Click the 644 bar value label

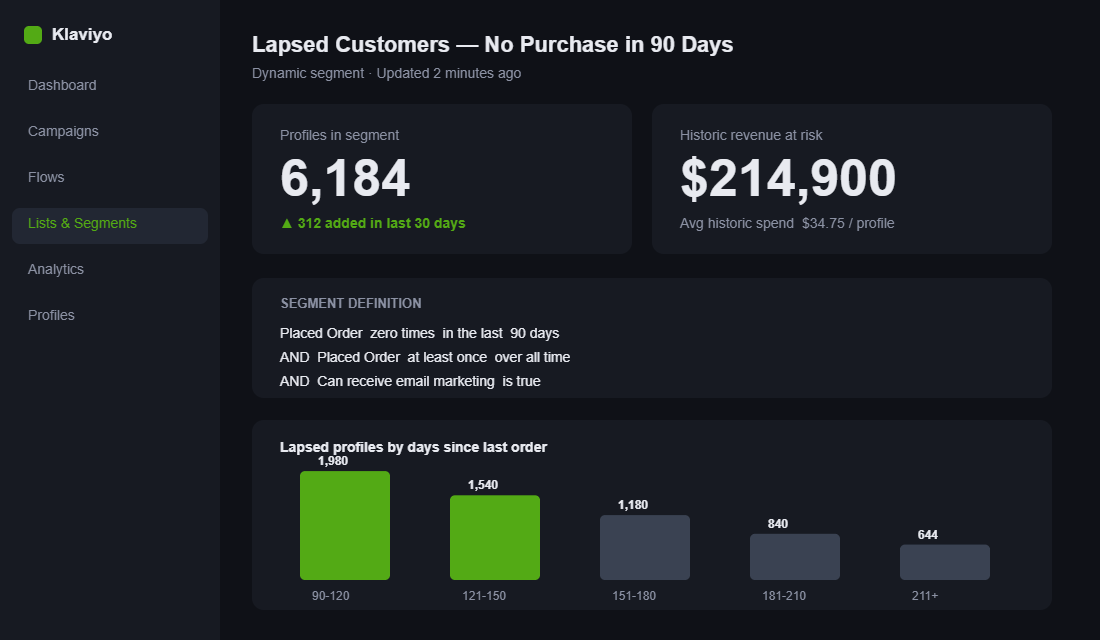(927, 535)
